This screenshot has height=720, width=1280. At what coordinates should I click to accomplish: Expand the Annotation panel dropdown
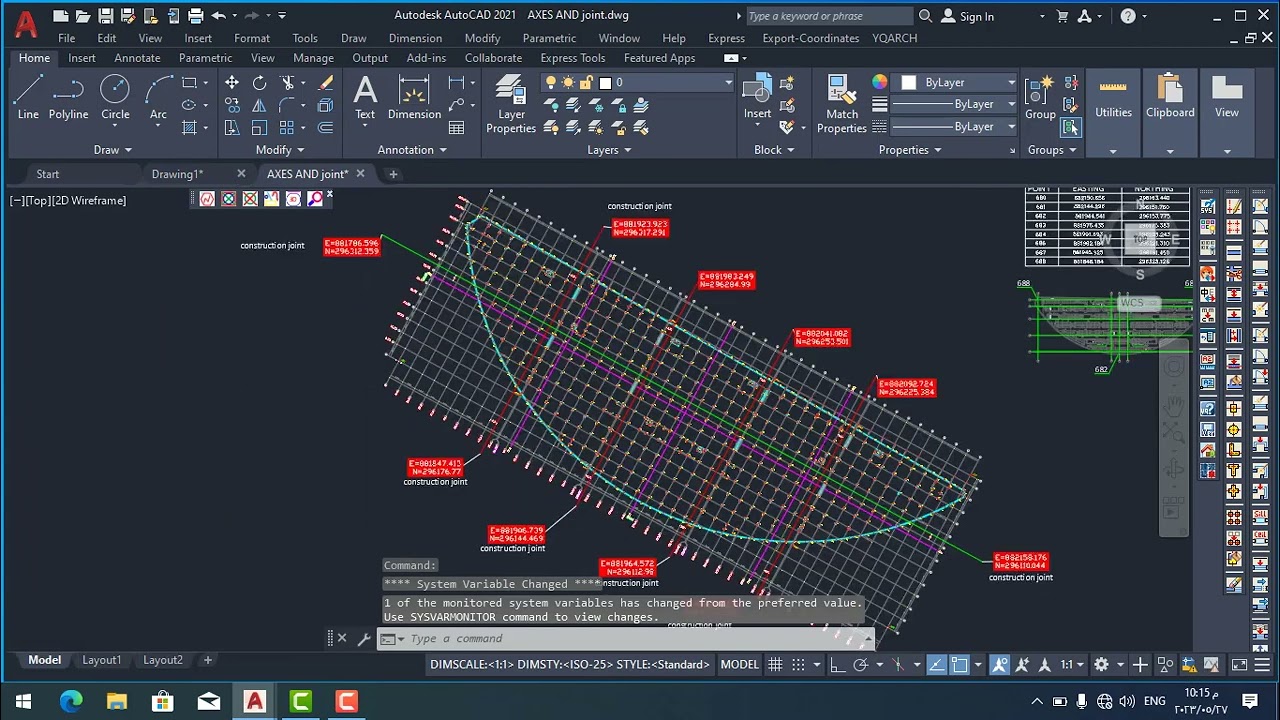[412, 150]
